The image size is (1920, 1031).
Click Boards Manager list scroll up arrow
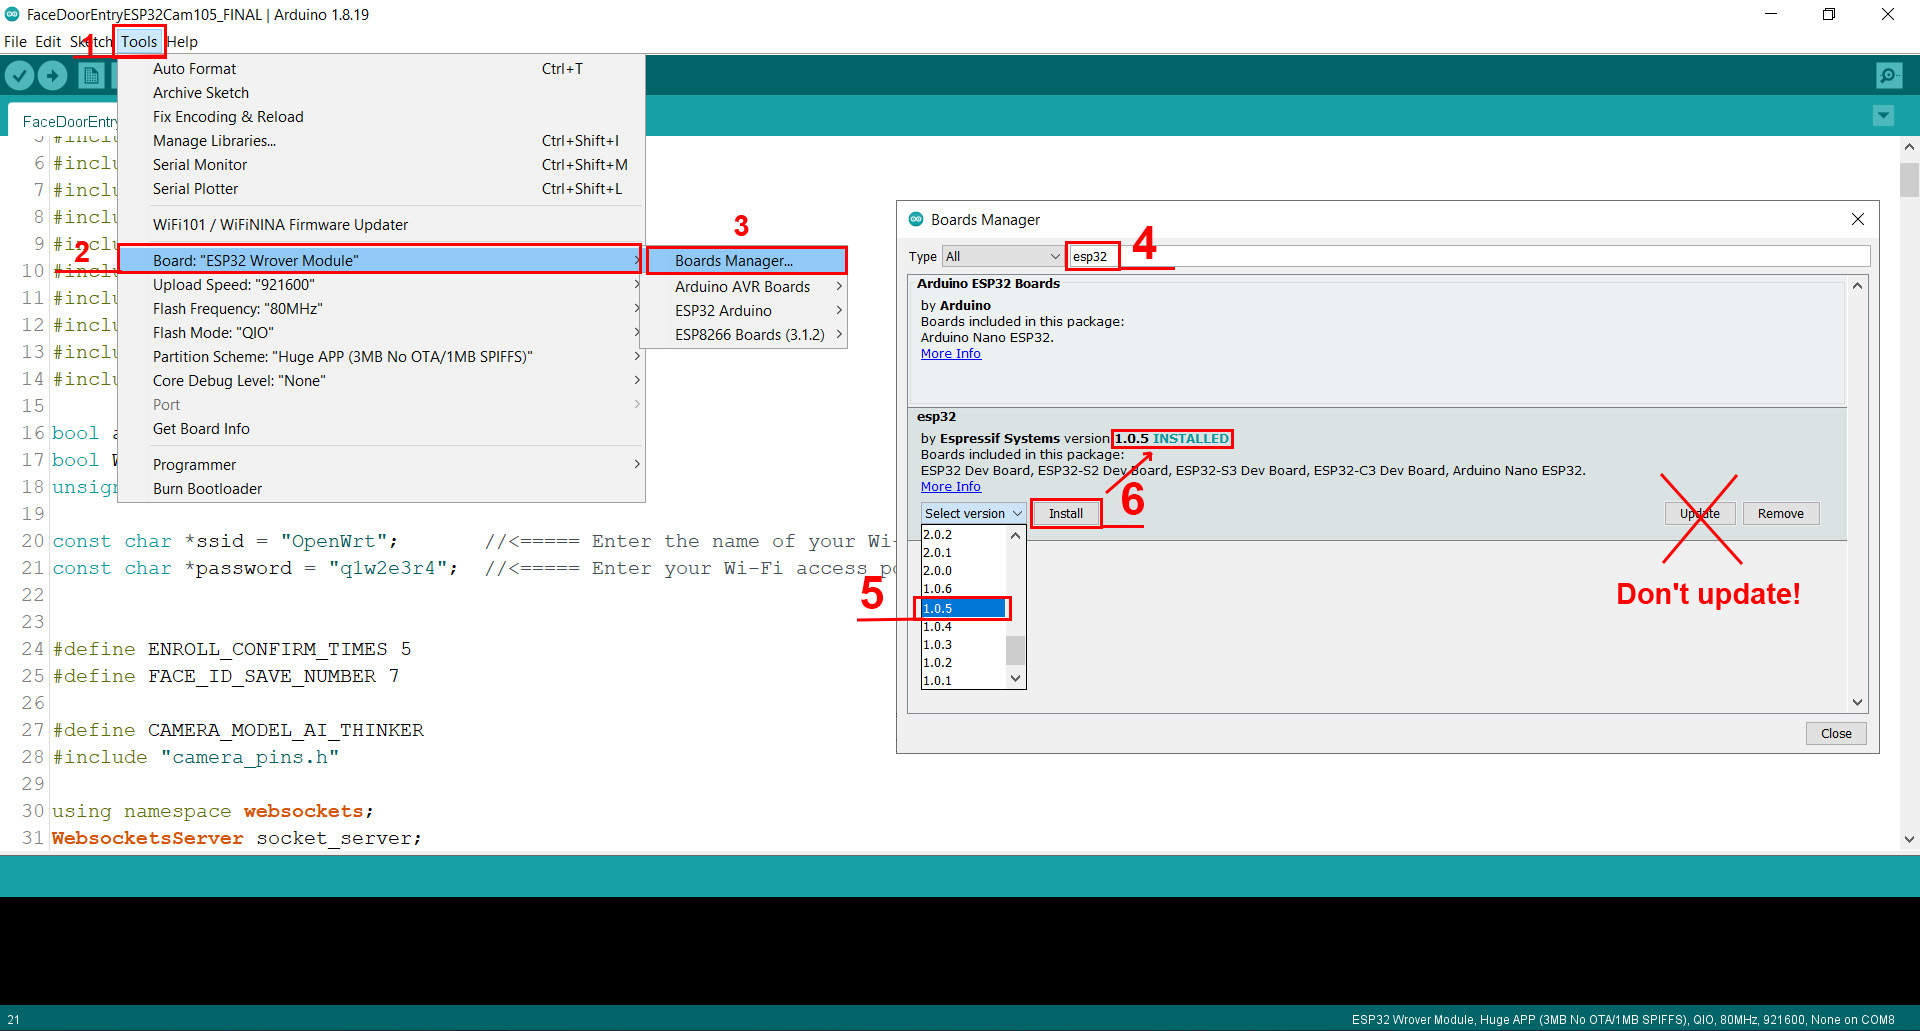pos(1857,286)
